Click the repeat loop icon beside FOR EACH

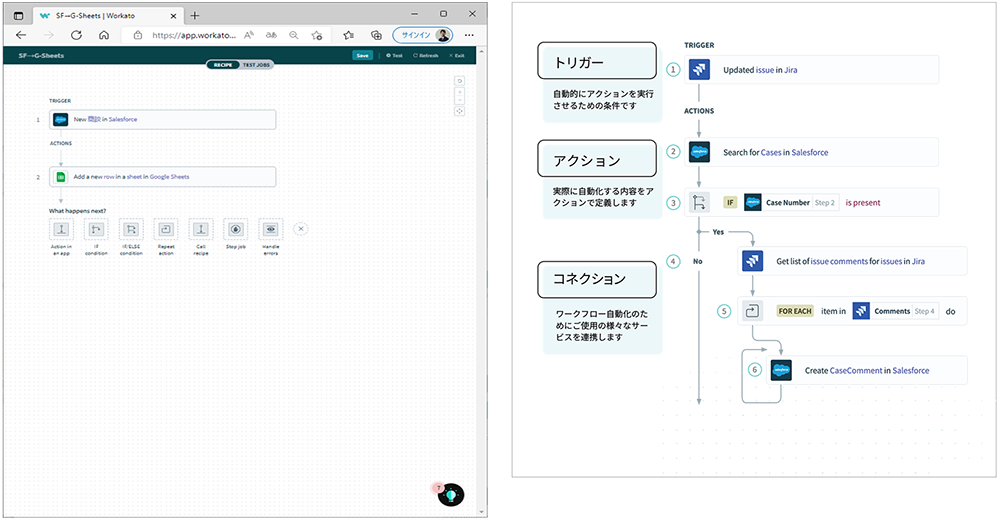[x=753, y=311]
